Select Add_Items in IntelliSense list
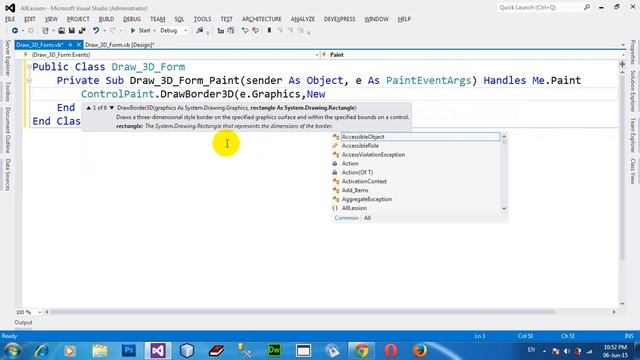 coord(416,191)
